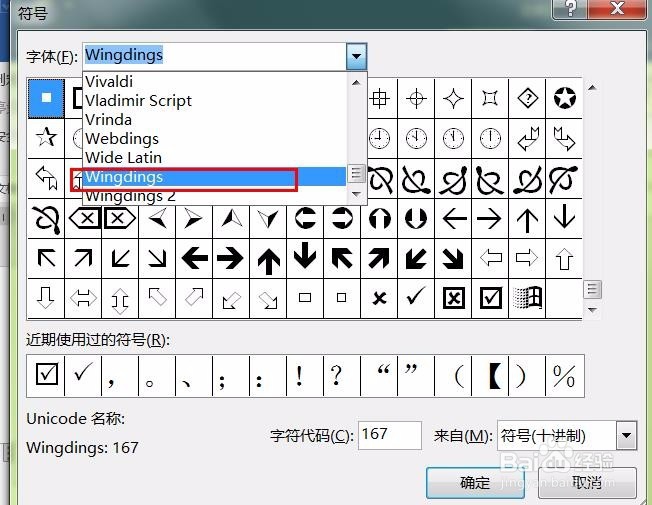Select the diamond with question mark symbol
The height and width of the screenshot is (505, 652).
(x=527, y=99)
